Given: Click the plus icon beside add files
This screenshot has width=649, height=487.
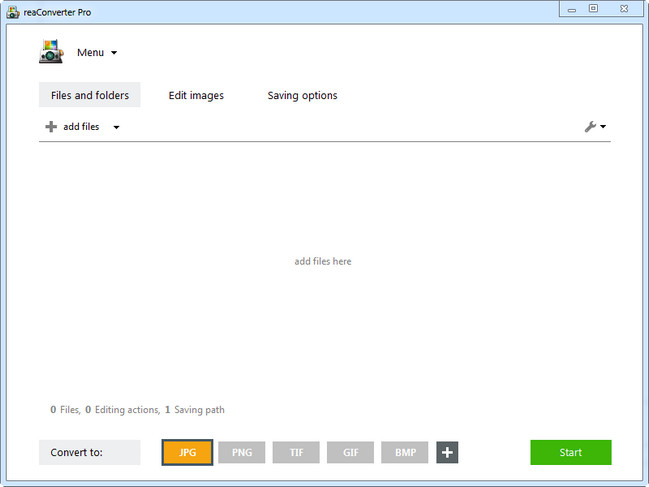Looking at the screenshot, I should tap(51, 127).
